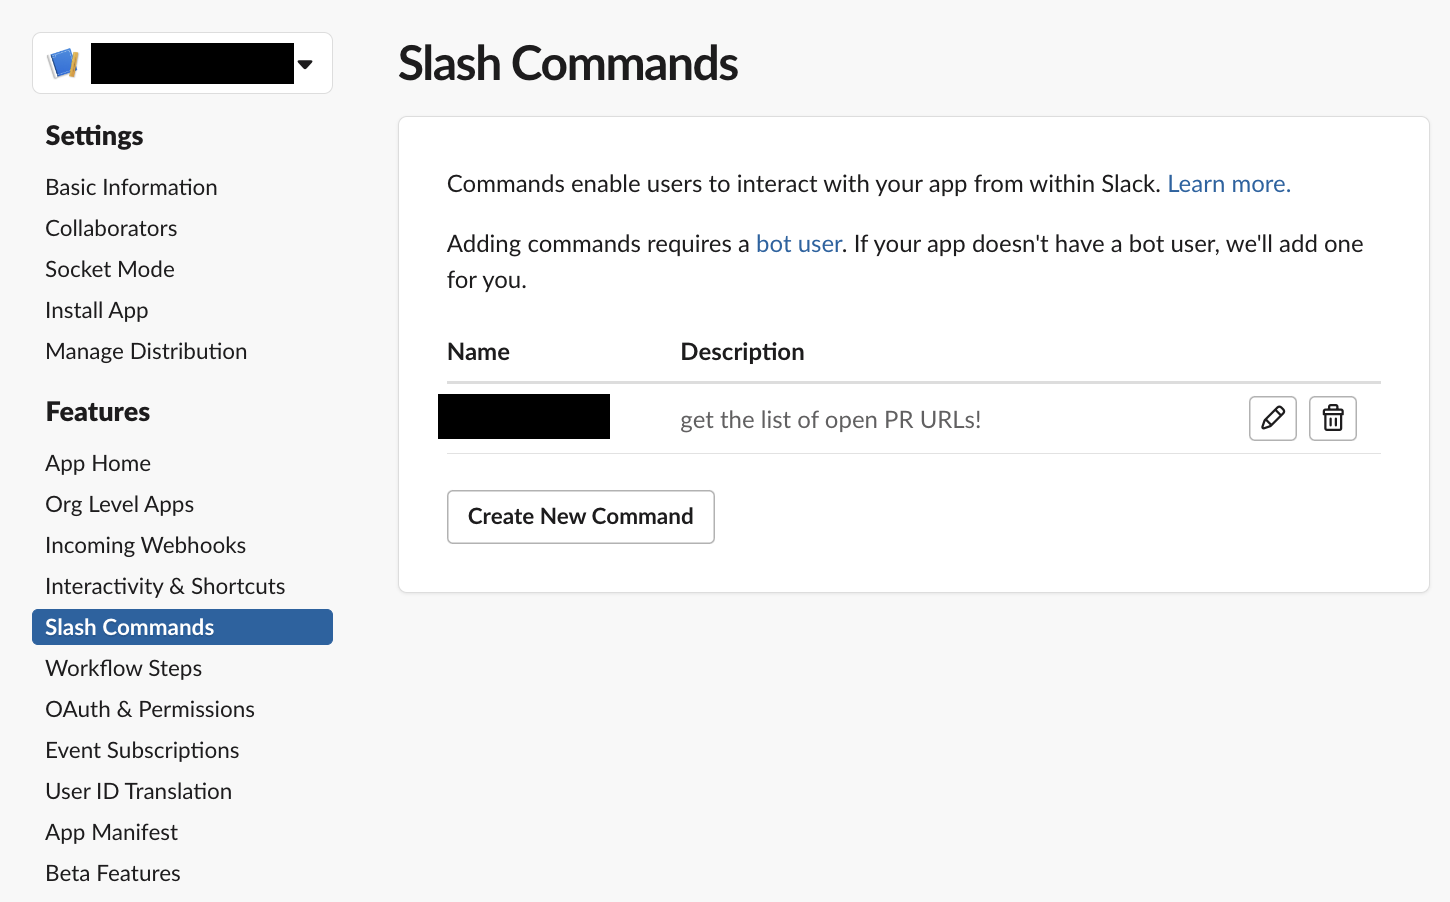Open Incoming Webhooks page
The width and height of the screenshot is (1450, 902).
(x=145, y=545)
